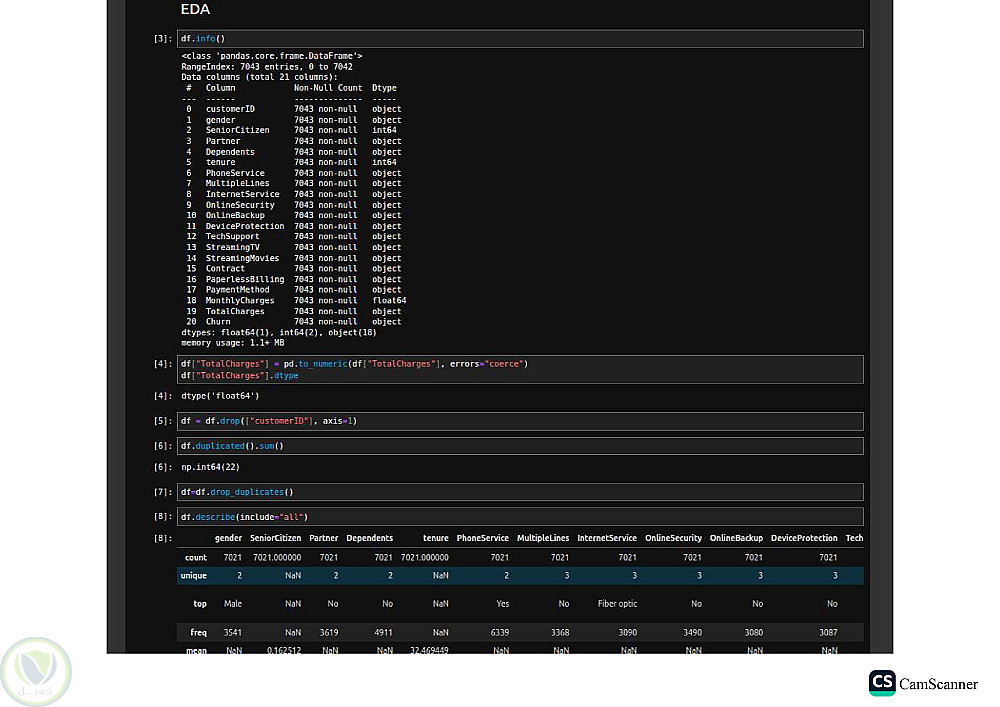Viewport: 1000px width, 707px height.
Task: Click the CamScanner logo
Action: coord(923,683)
